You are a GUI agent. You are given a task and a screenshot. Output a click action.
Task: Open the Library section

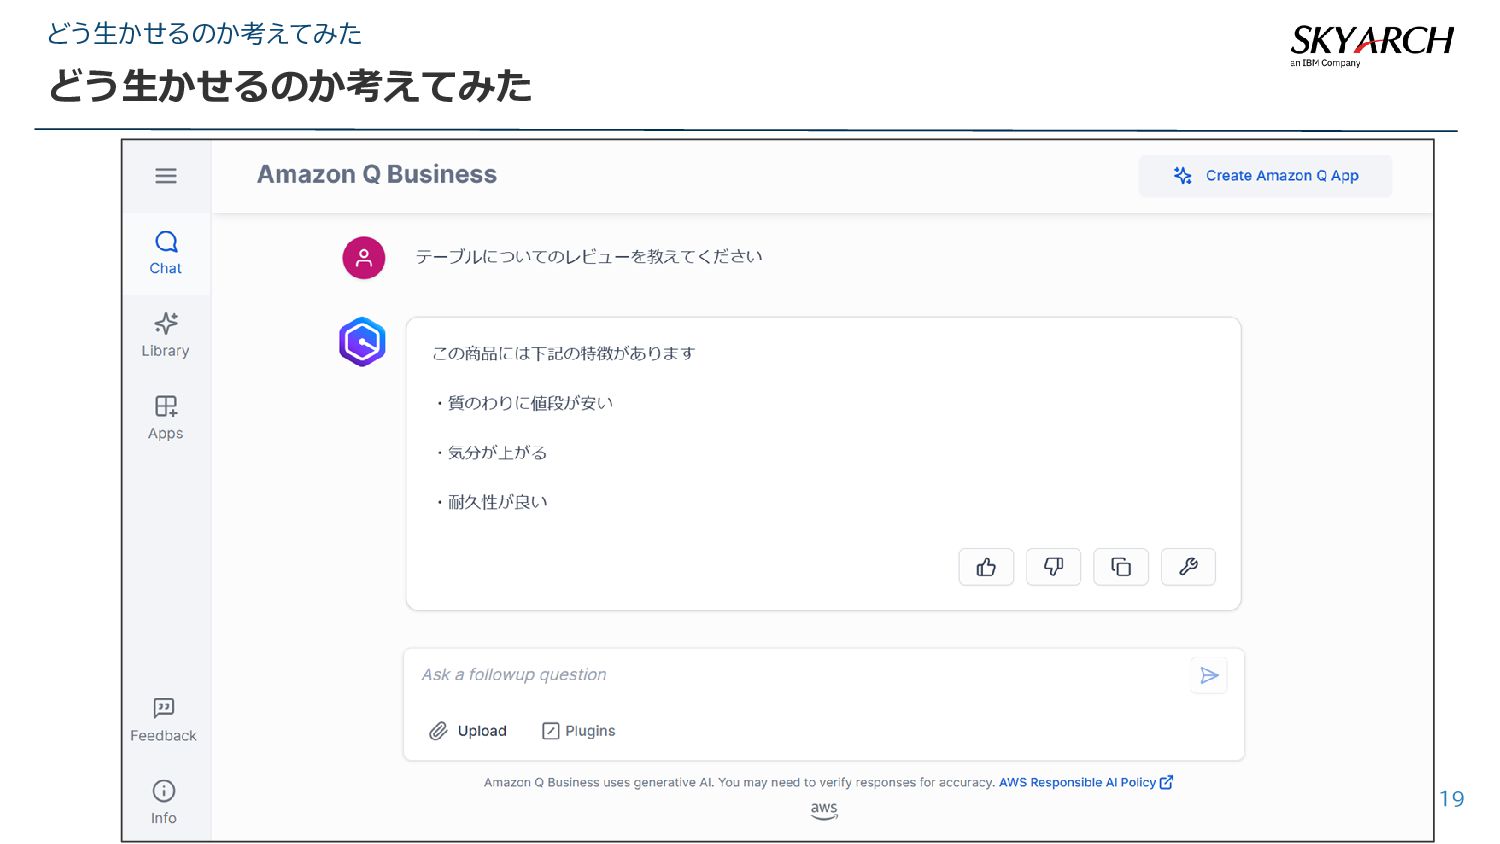coord(166,335)
